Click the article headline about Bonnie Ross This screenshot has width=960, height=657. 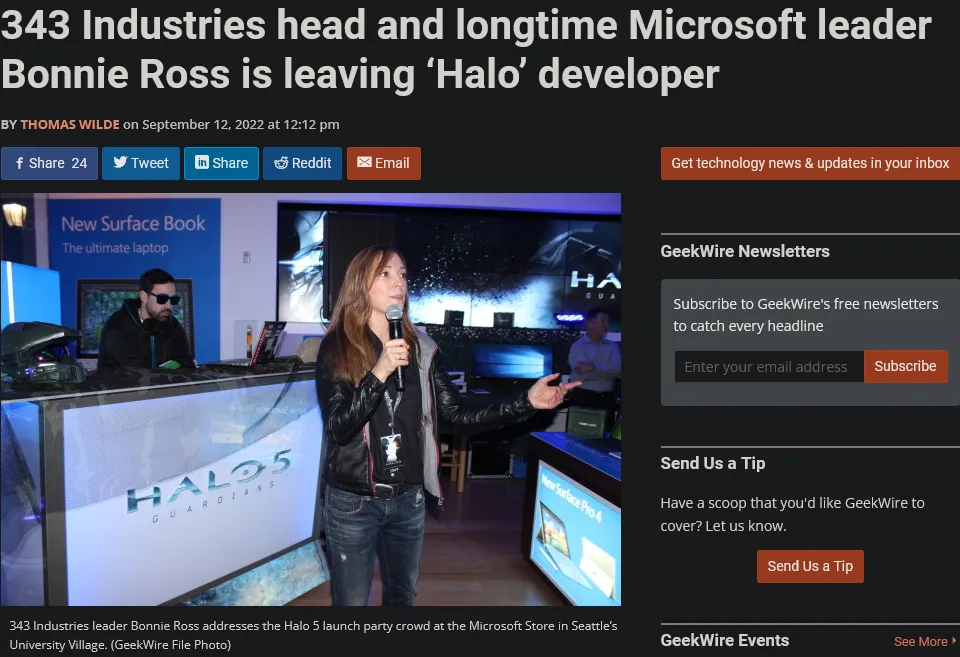pyautogui.click(x=465, y=50)
